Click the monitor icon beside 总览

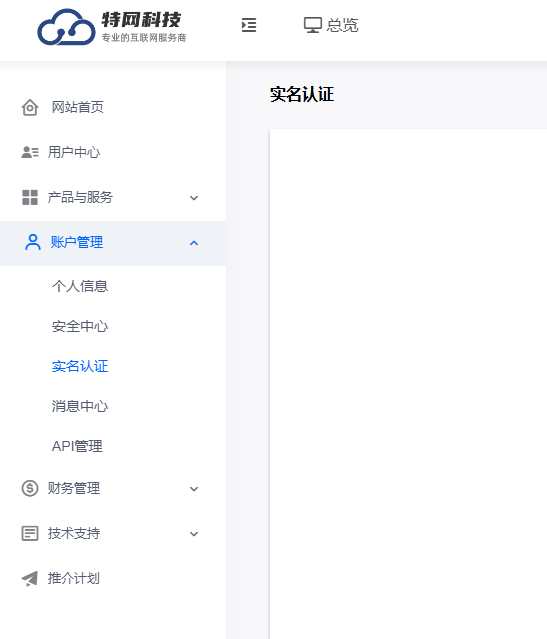click(x=313, y=25)
